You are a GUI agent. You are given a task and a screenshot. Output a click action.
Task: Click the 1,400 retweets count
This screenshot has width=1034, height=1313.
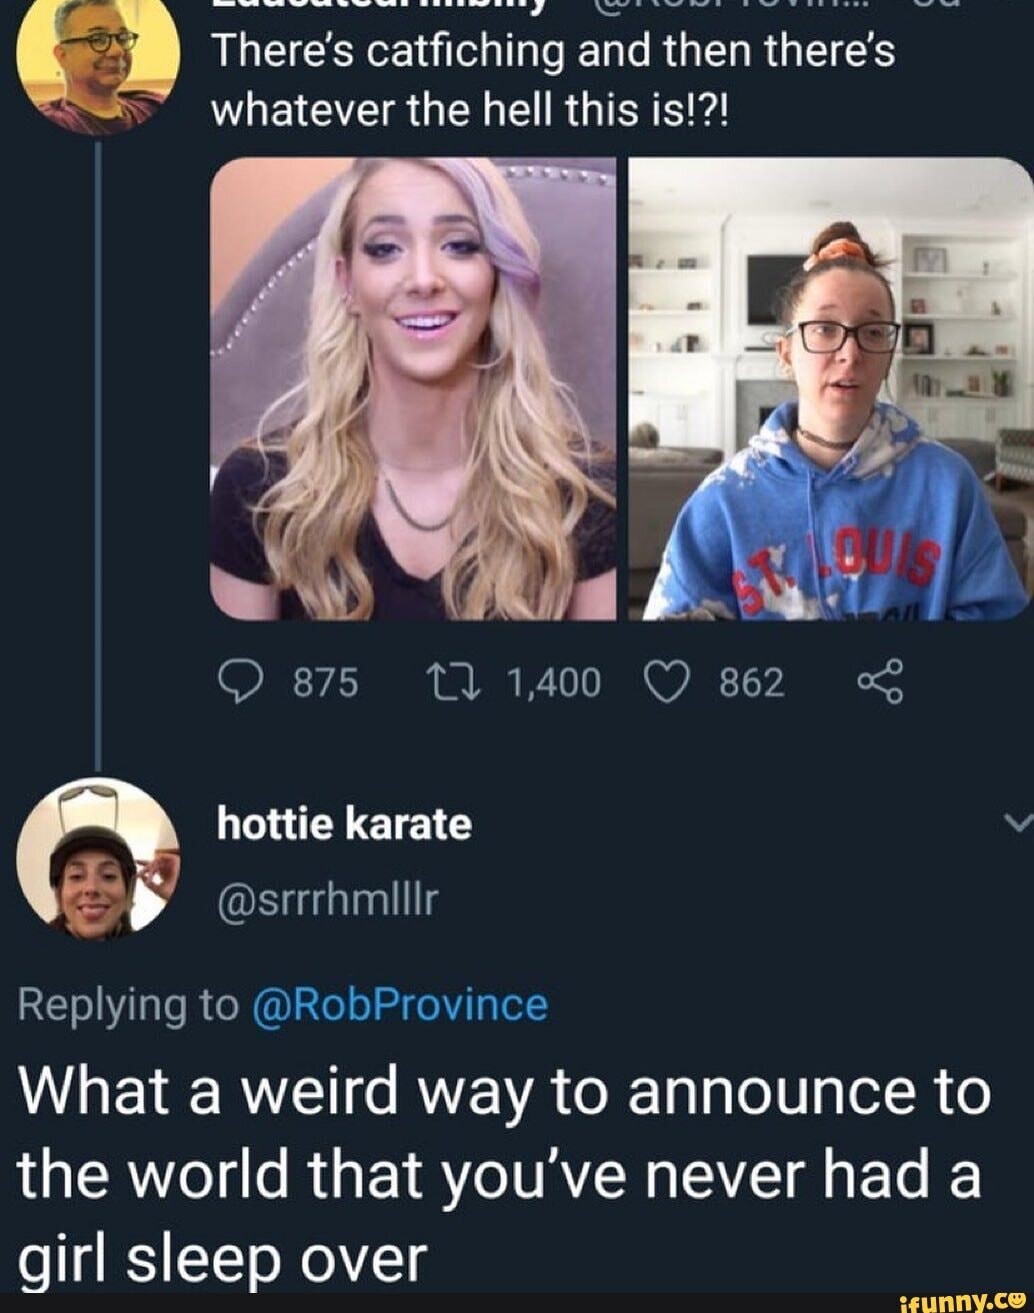coord(554,683)
